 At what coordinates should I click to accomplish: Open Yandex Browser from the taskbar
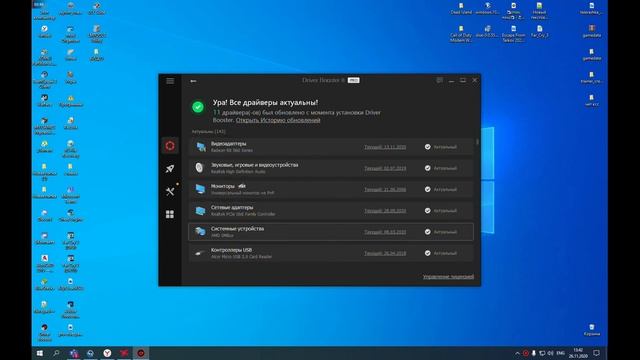click(x=107, y=353)
